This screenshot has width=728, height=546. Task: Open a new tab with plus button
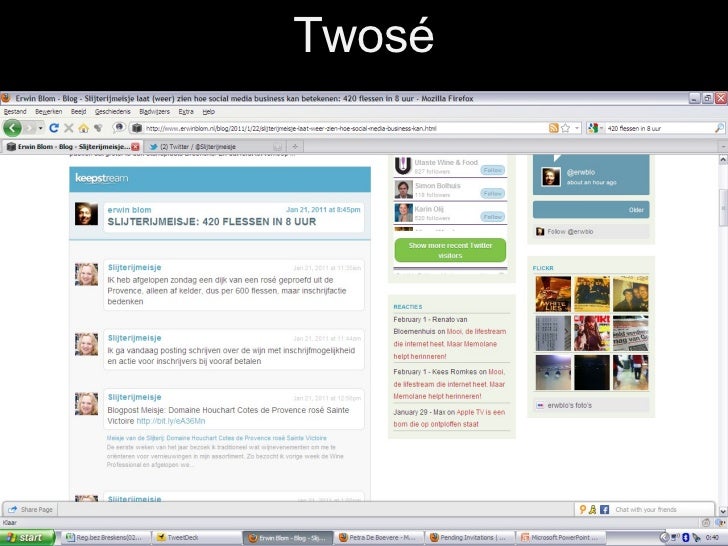(295, 147)
